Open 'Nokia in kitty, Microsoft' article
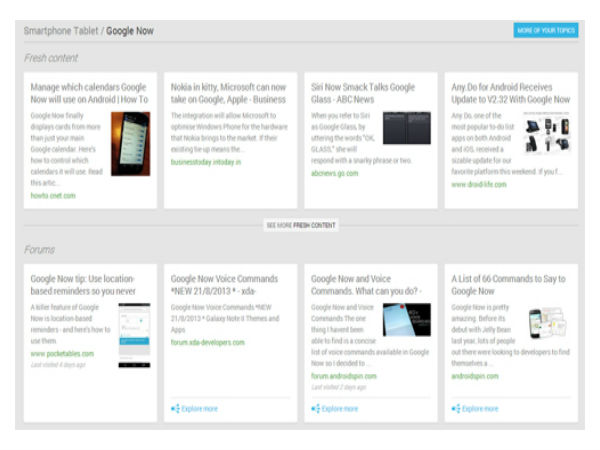600x450 pixels. pyautogui.click(x=228, y=93)
